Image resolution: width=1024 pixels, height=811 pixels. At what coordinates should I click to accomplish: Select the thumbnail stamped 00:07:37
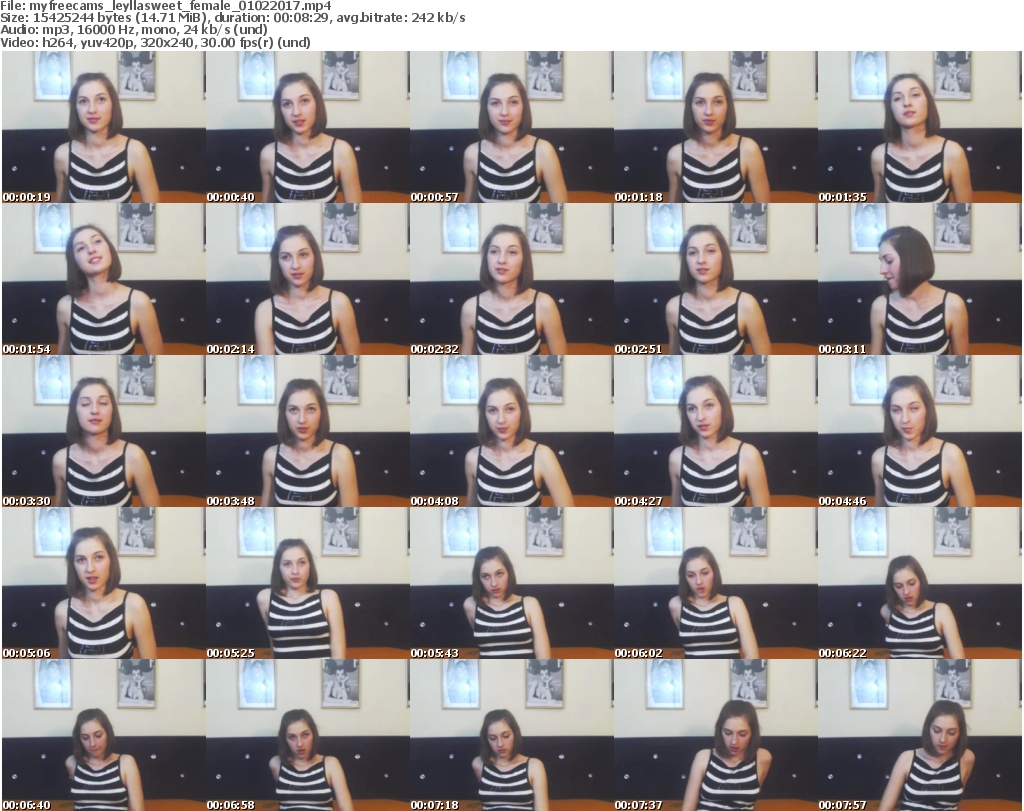tap(715, 735)
